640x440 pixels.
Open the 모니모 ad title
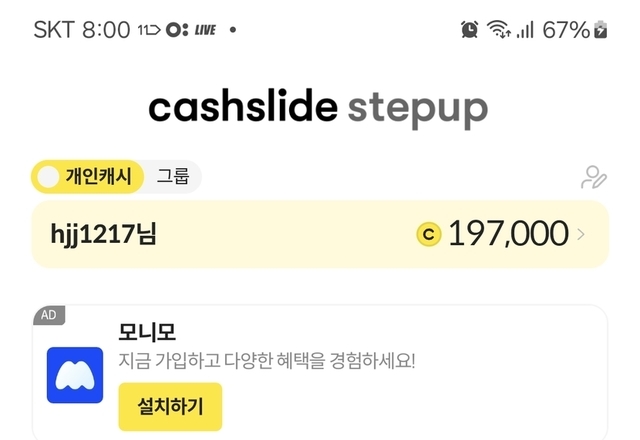click(x=147, y=331)
